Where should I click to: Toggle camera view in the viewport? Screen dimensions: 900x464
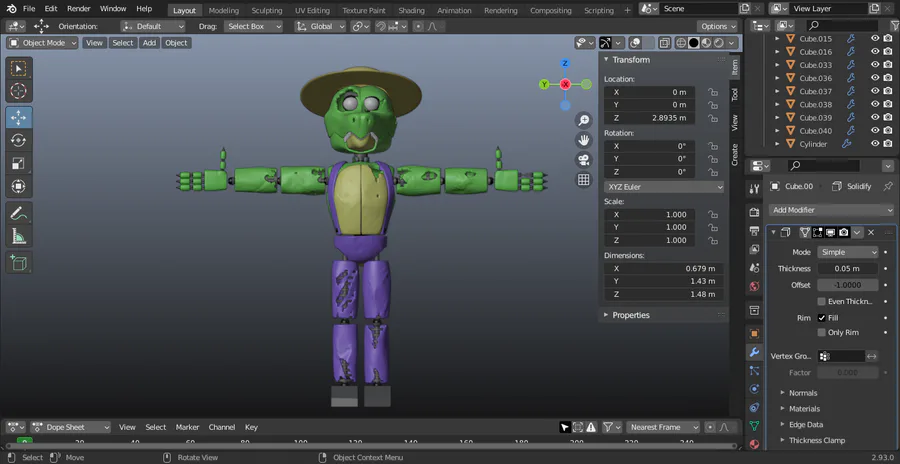click(584, 160)
